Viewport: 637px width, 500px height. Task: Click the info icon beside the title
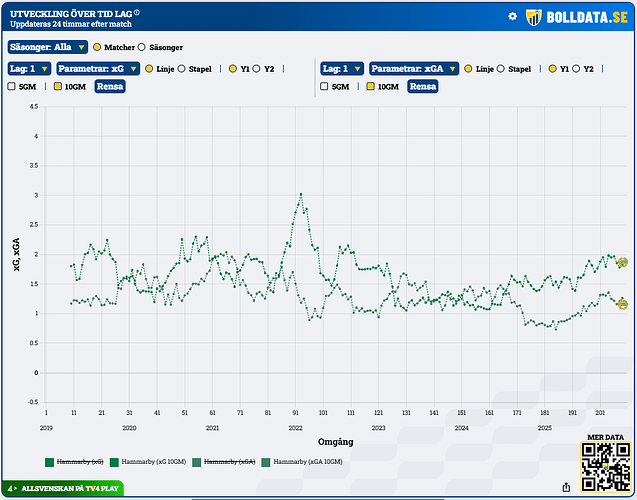[137, 12]
